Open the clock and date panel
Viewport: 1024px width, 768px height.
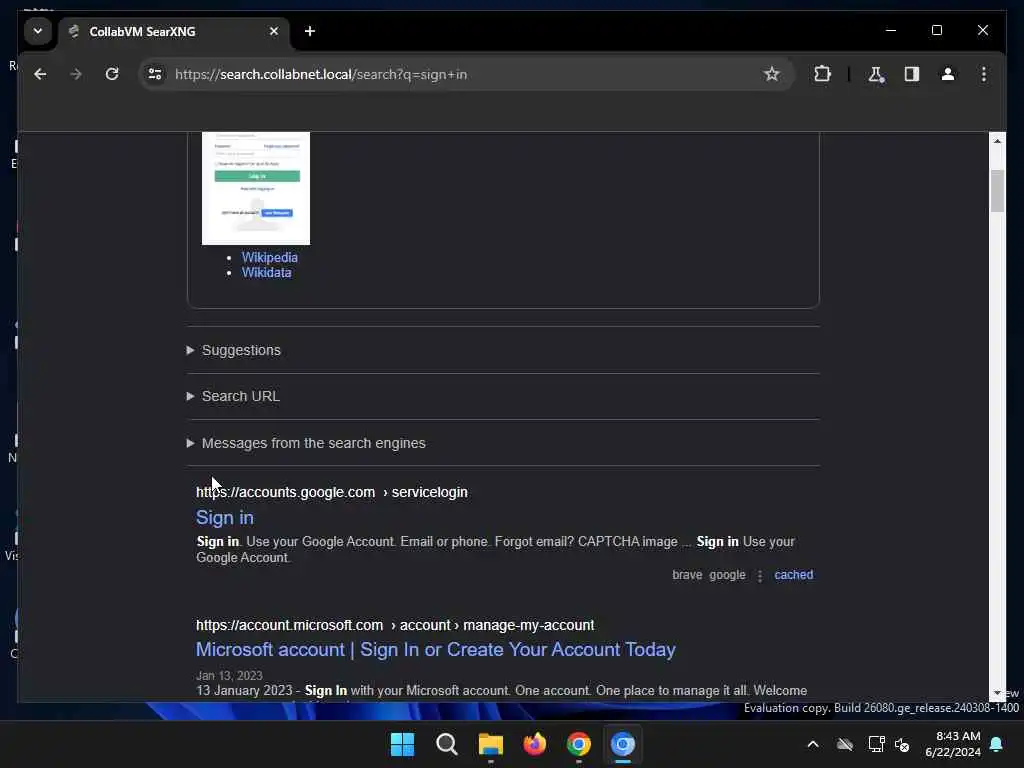coord(953,744)
